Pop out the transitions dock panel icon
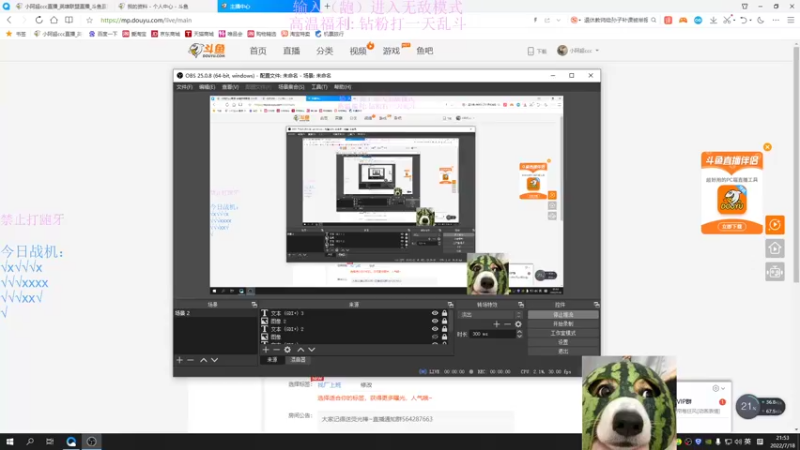 (521, 305)
